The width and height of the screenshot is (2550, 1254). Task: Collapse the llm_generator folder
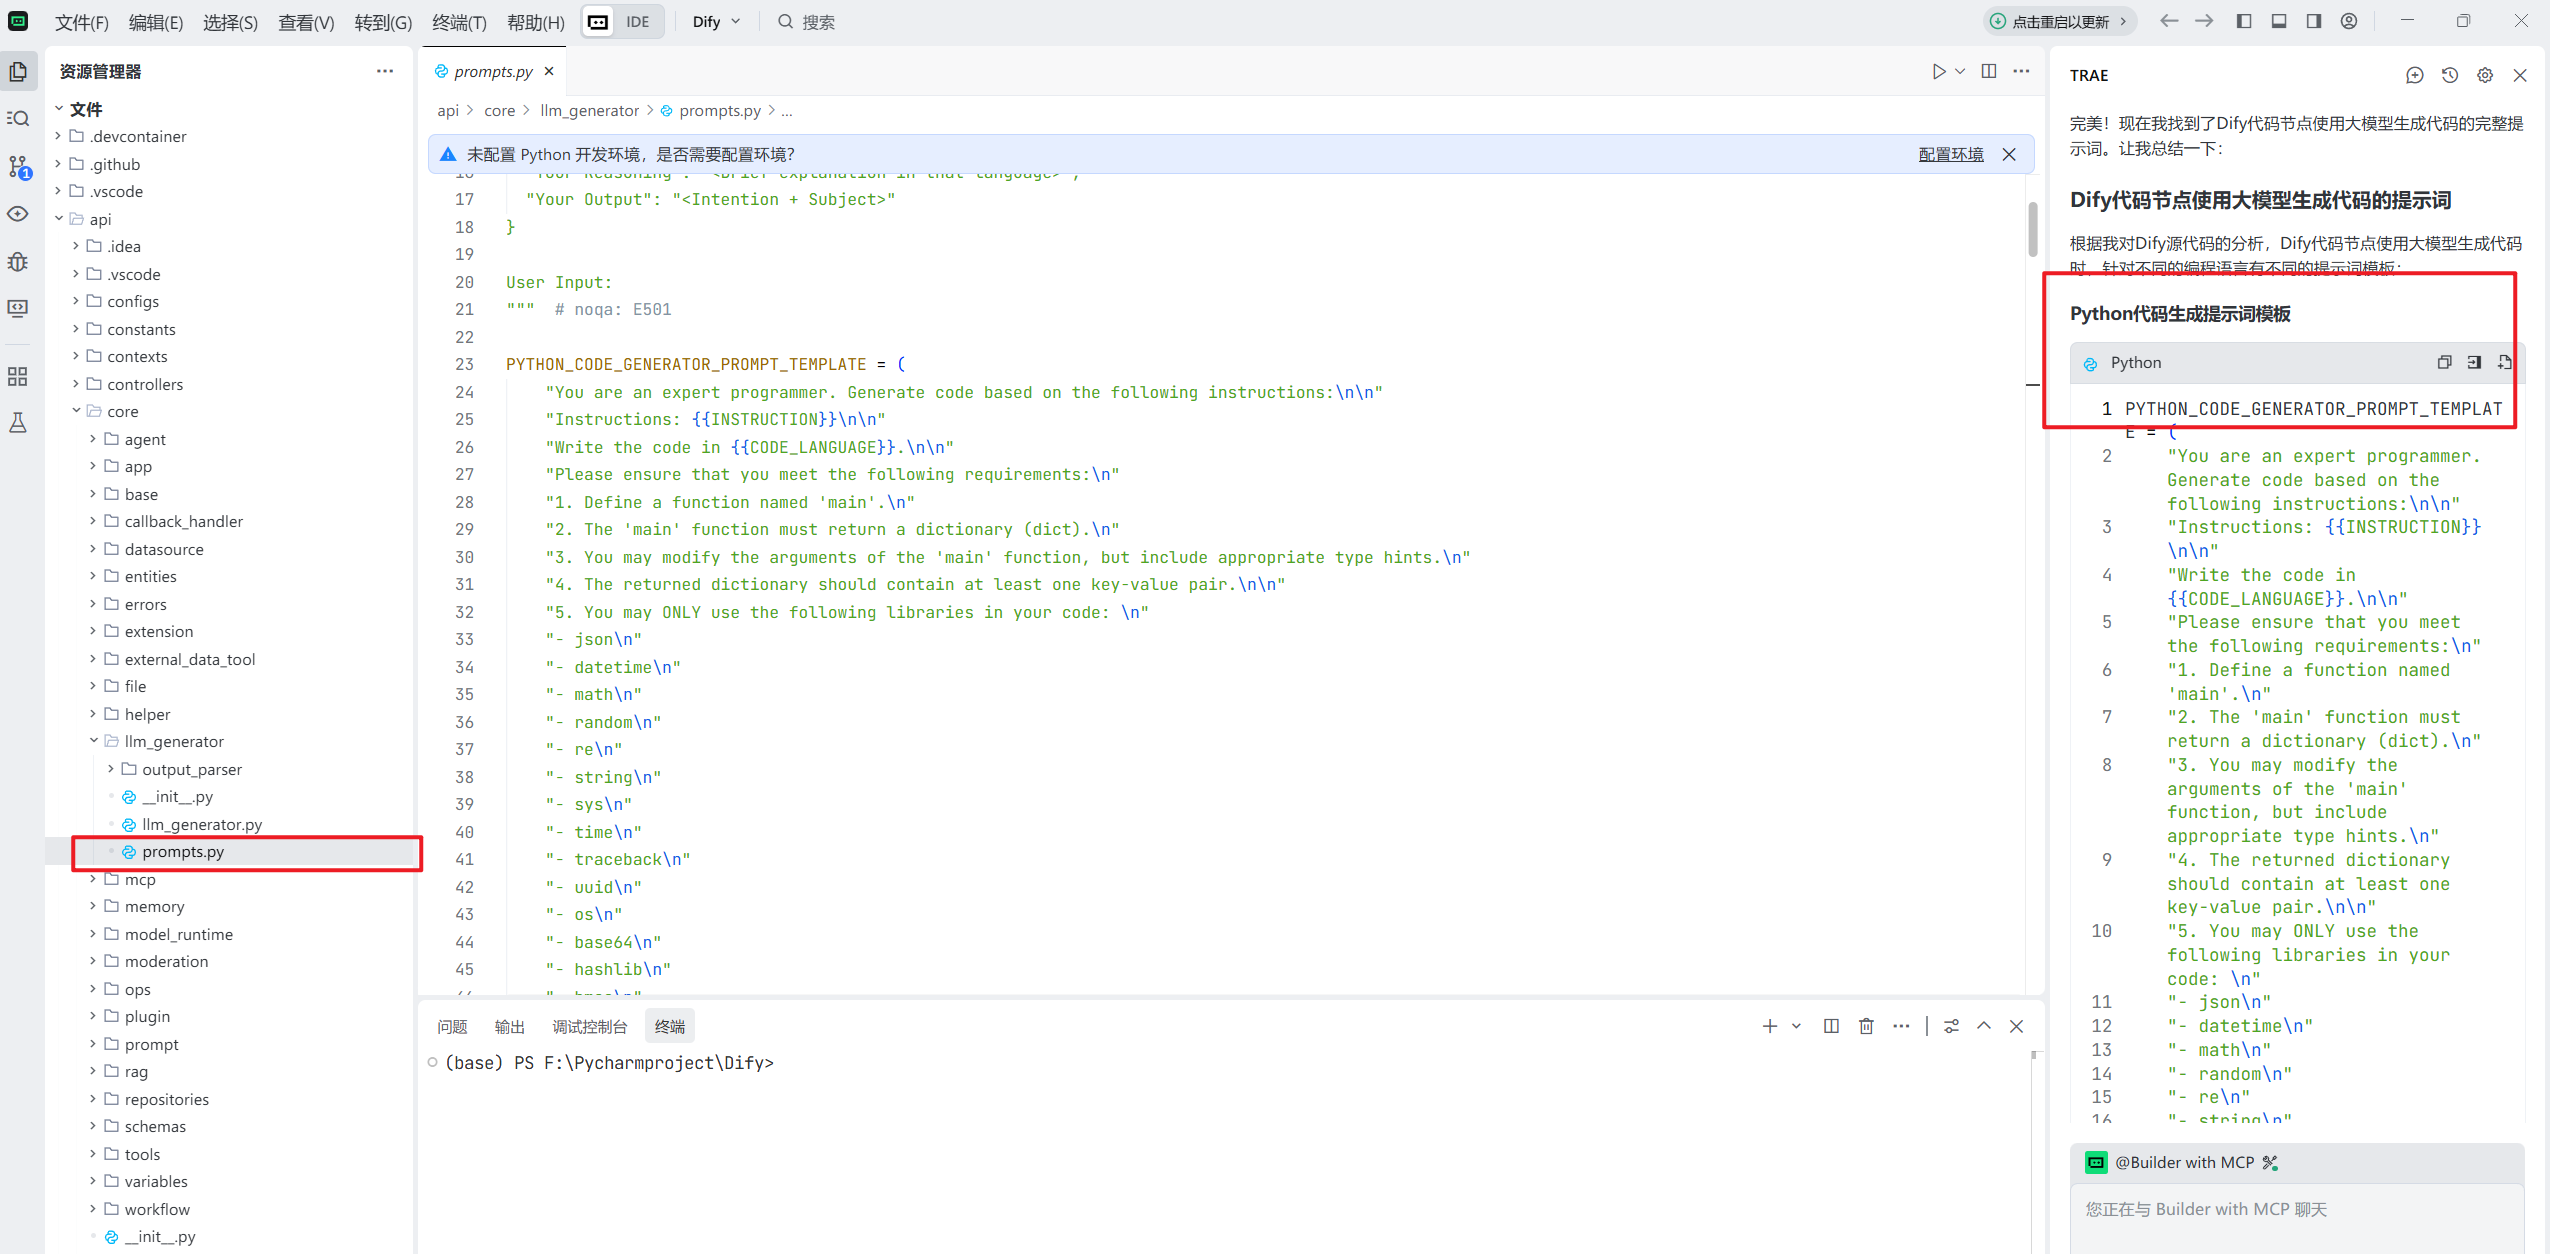pyautogui.click(x=93, y=741)
